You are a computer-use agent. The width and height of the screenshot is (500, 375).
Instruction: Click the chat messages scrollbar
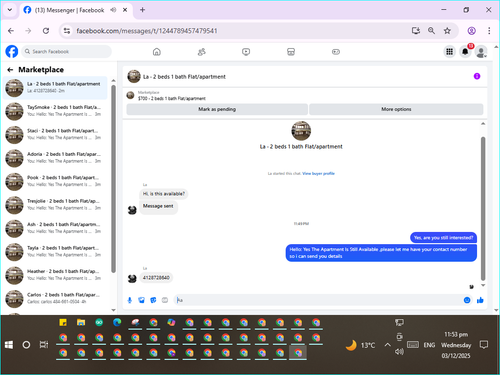(x=483, y=208)
